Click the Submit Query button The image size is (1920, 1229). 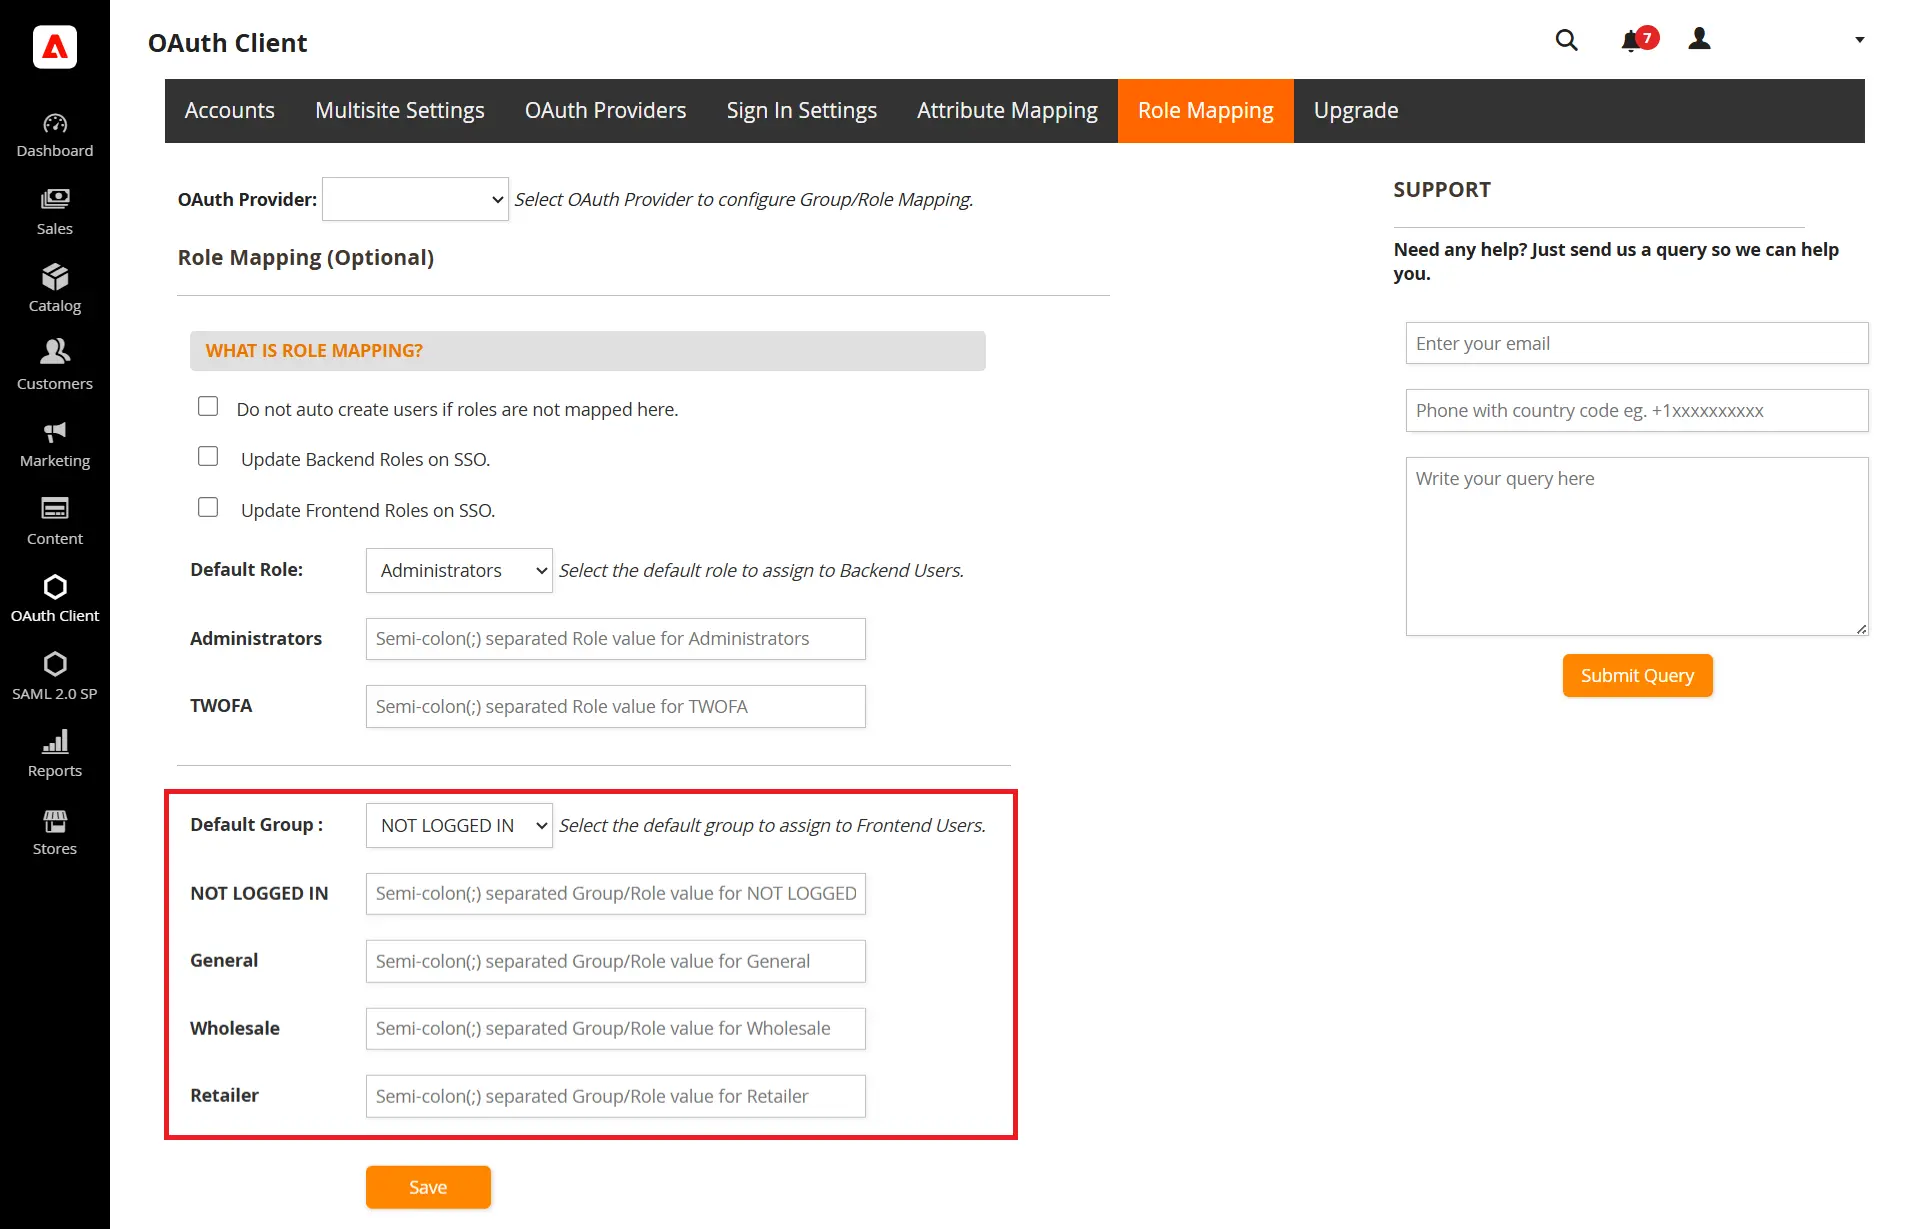point(1637,675)
